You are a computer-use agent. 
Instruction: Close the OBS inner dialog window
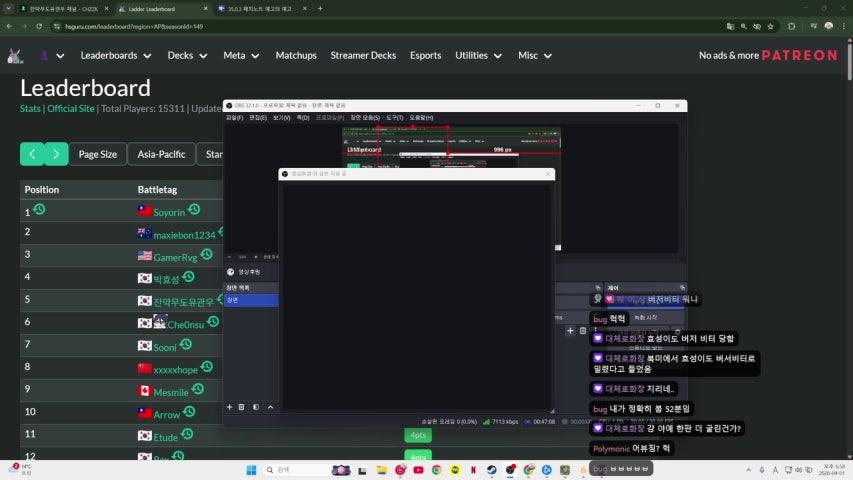(548, 174)
